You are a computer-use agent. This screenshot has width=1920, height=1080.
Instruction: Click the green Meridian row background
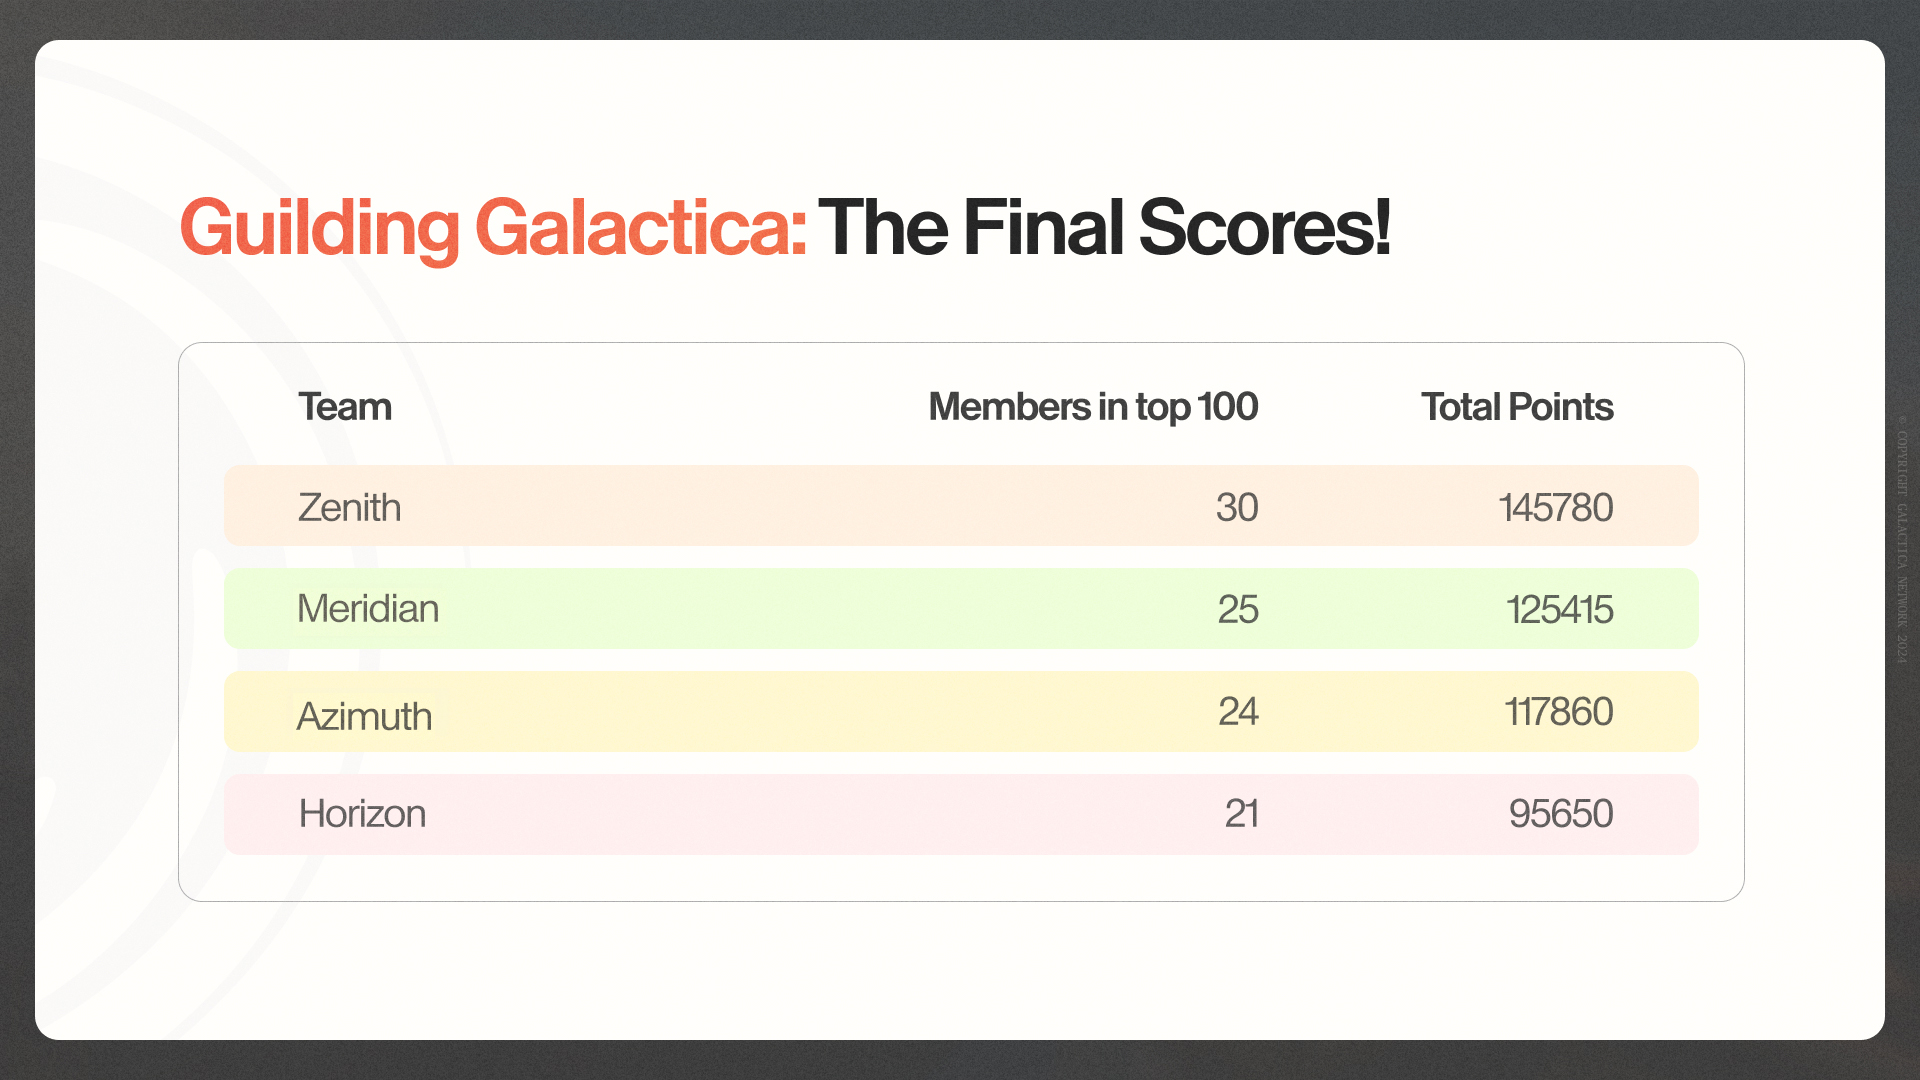[961, 608]
